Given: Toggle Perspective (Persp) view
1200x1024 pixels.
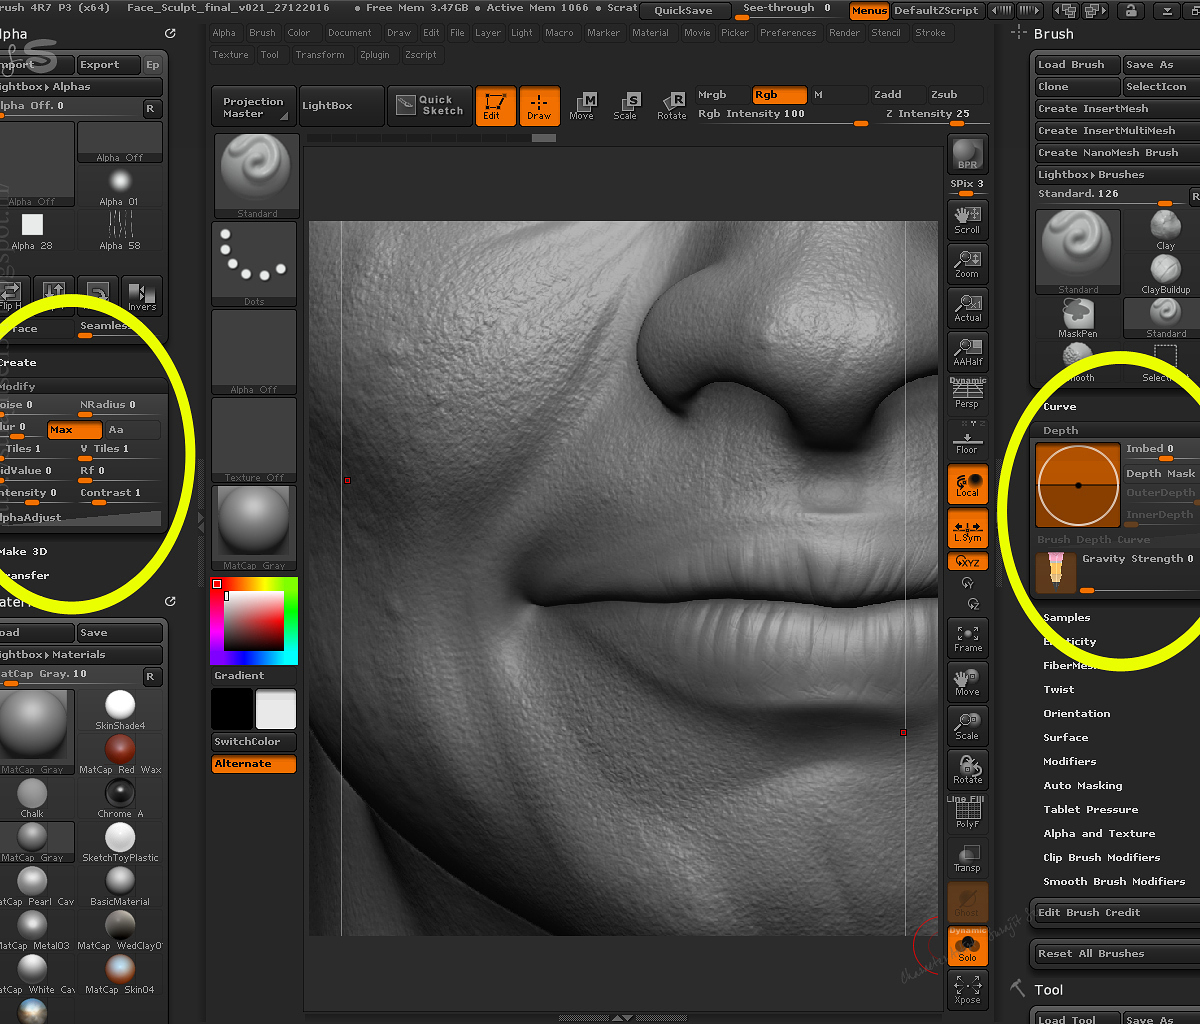Looking at the screenshot, I should [x=967, y=394].
